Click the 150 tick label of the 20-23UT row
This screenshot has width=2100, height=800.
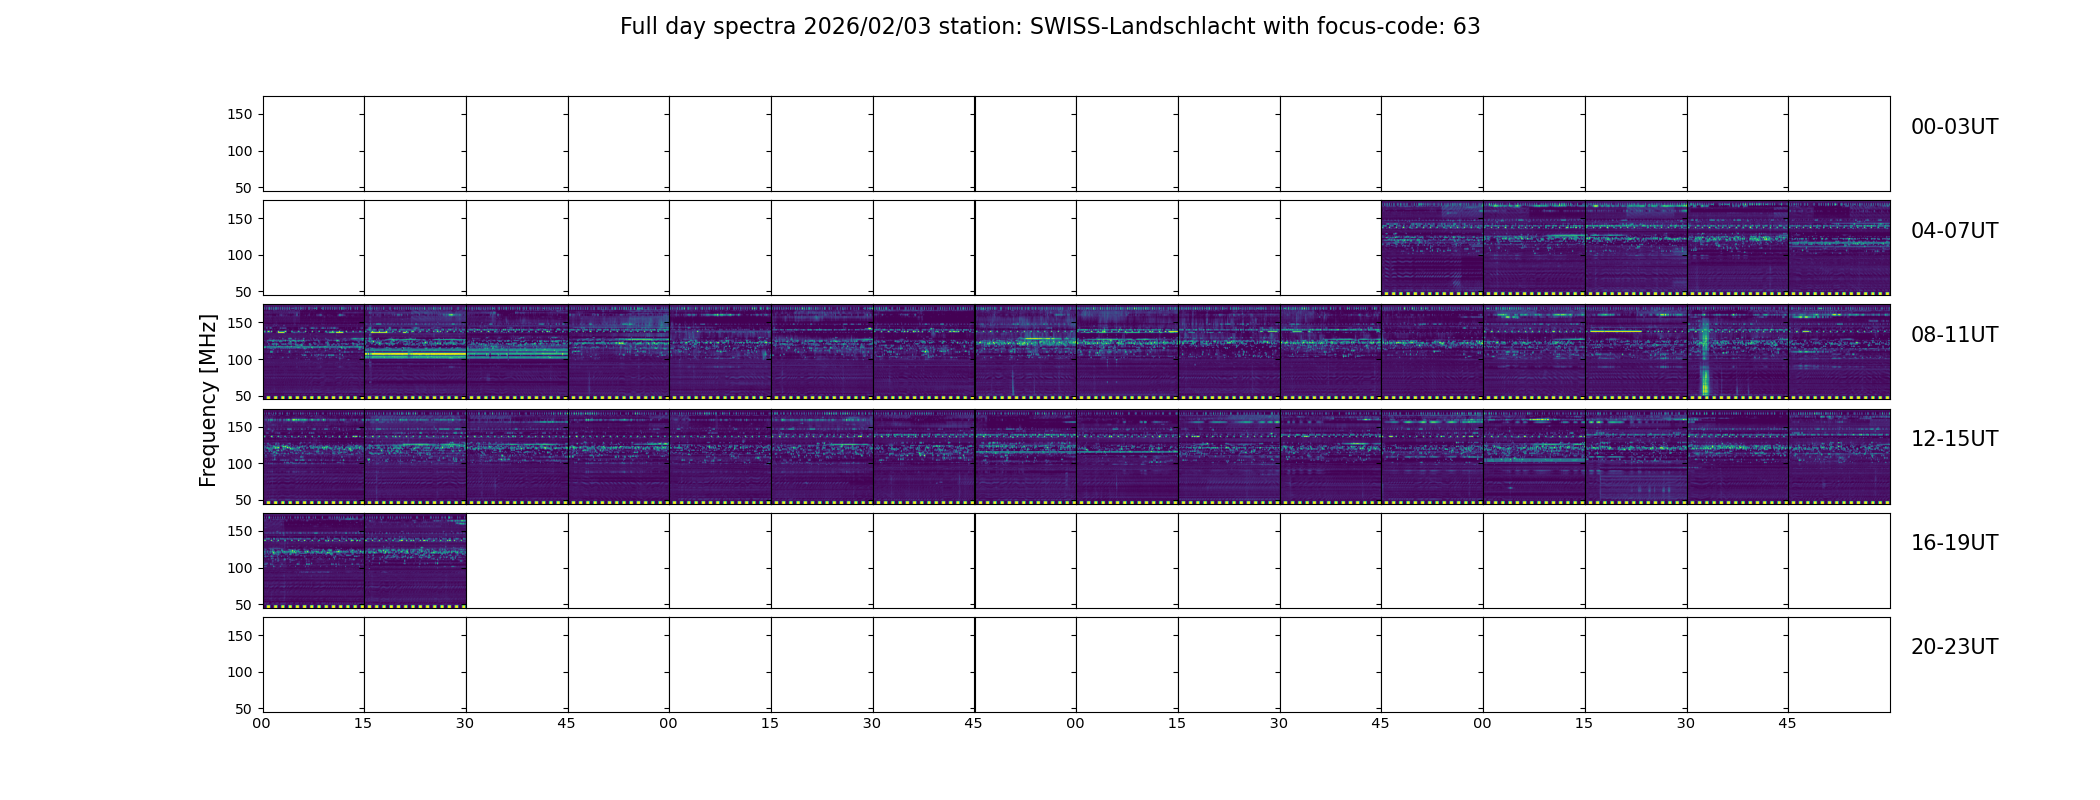point(240,635)
